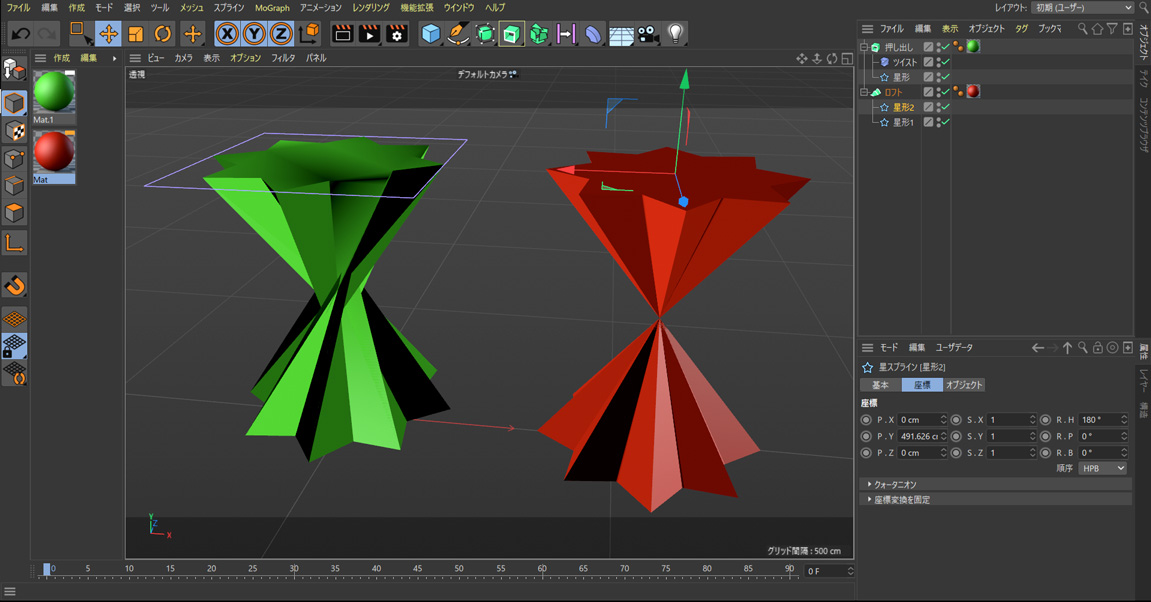Toggle X axis lock button
Viewport: 1151px width, 602px height.
[227, 34]
